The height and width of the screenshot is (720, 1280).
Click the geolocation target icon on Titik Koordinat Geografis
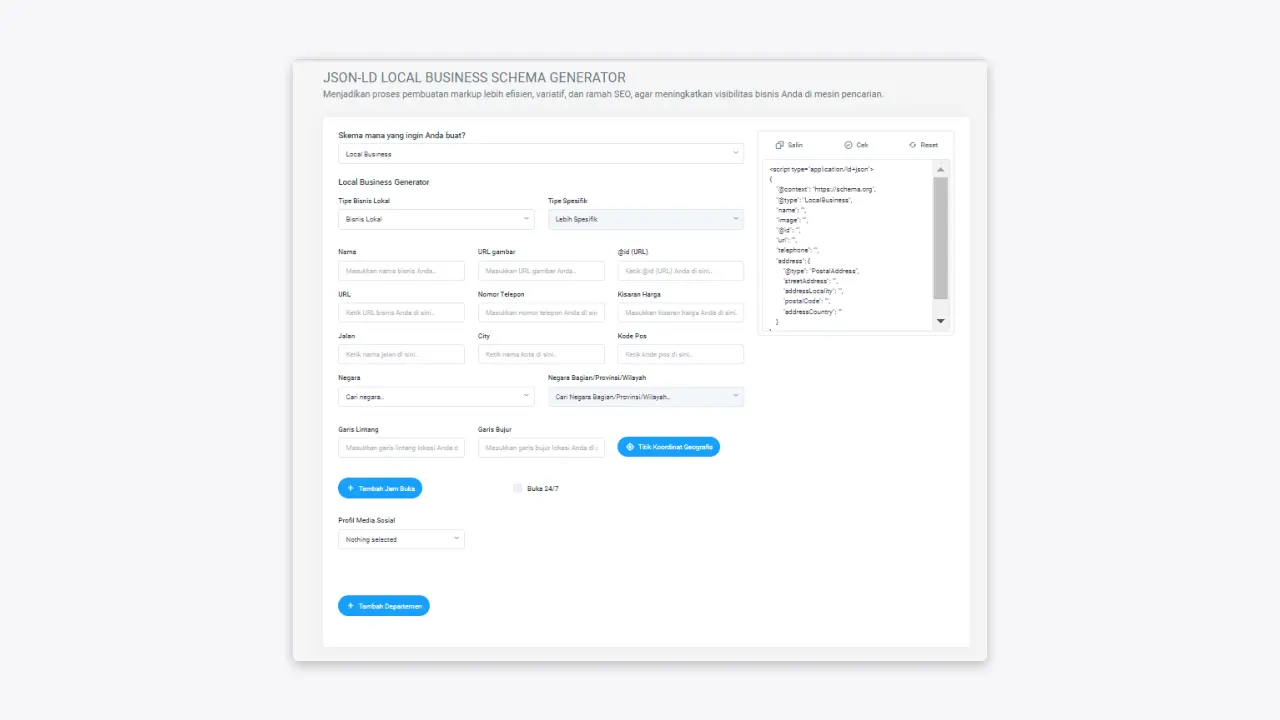click(629, 447)
